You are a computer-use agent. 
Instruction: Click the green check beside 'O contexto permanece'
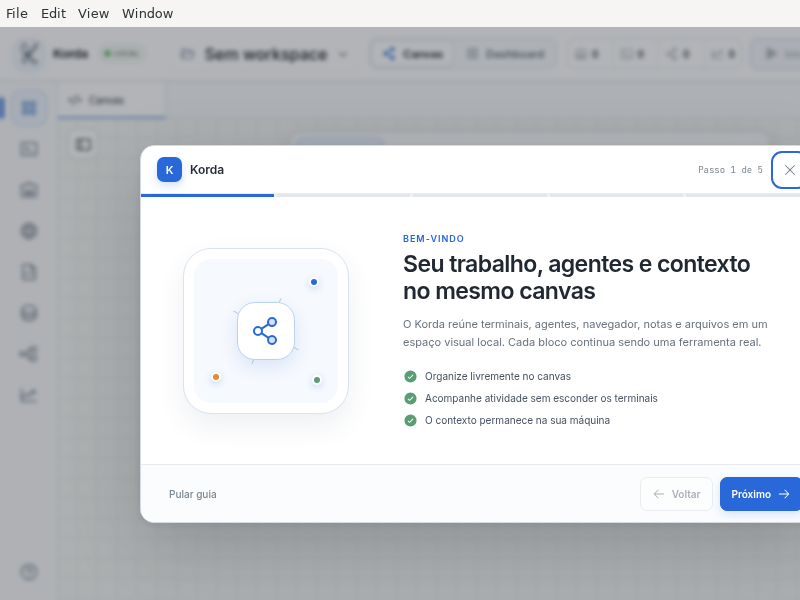(x=410, y=420)
